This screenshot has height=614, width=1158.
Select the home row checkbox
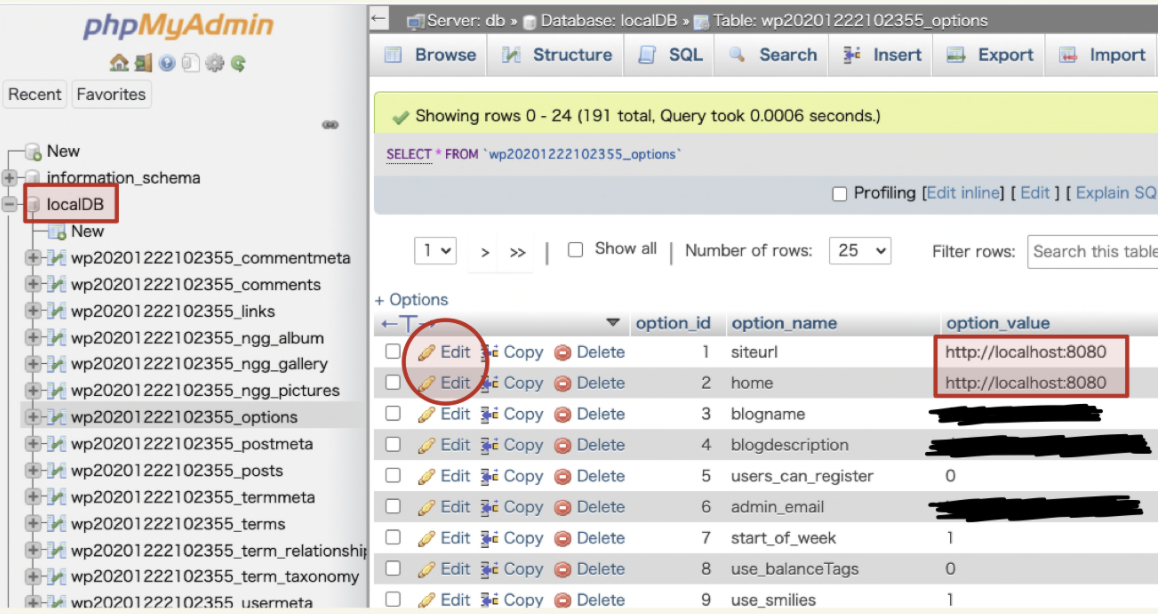tap(393, 383)
